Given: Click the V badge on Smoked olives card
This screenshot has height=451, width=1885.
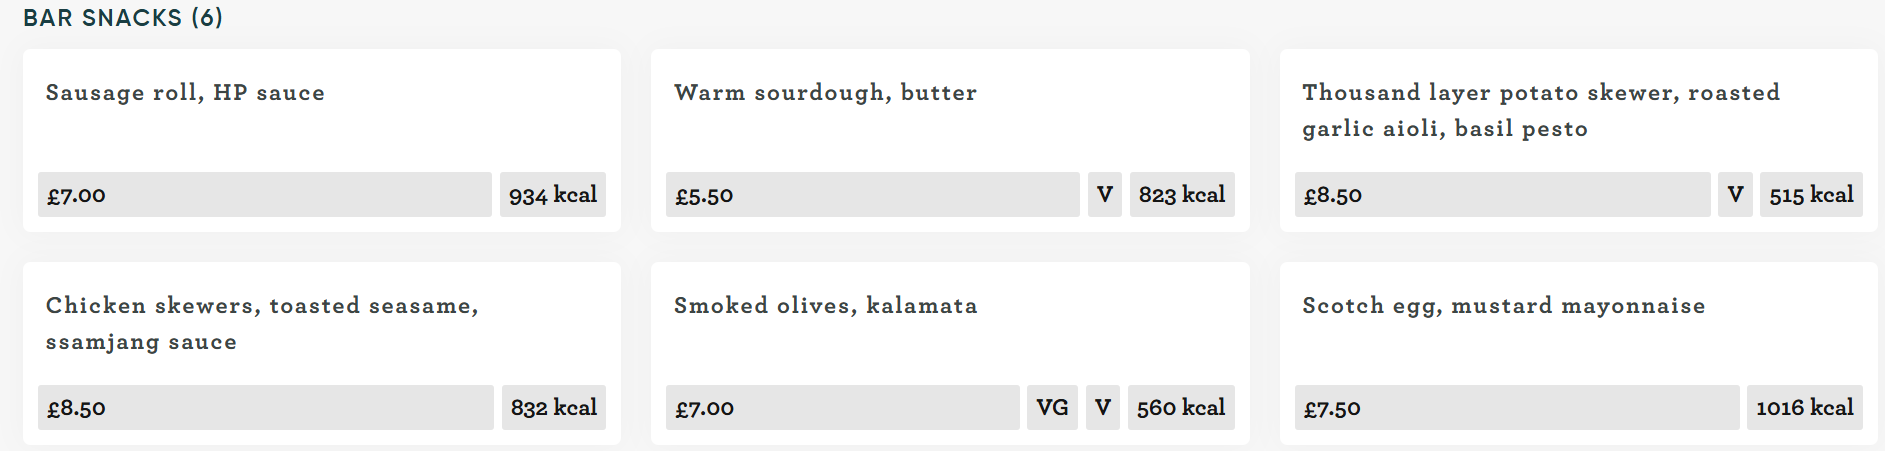Looking at the screenshot, I should [x=1103, y=408].
